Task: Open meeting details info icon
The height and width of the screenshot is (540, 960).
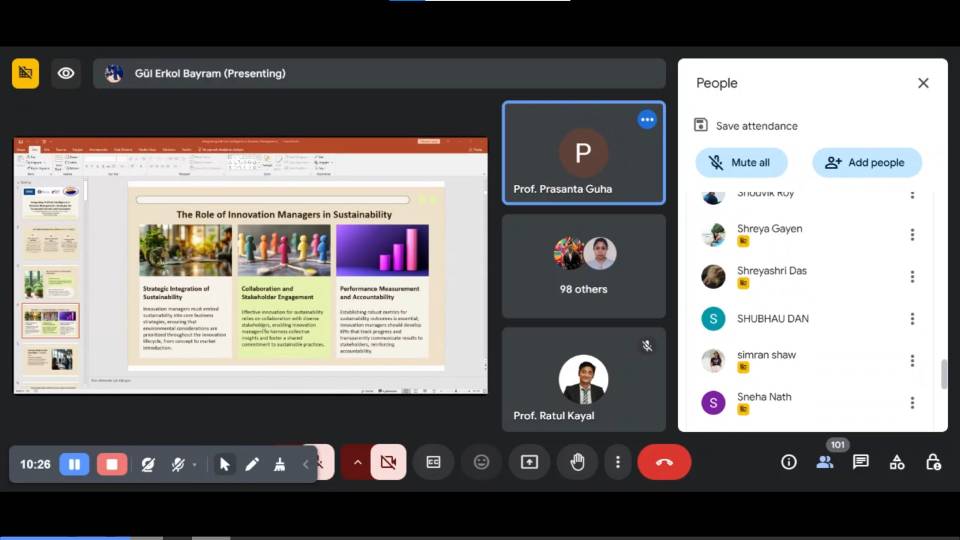Action: [789, 462]
